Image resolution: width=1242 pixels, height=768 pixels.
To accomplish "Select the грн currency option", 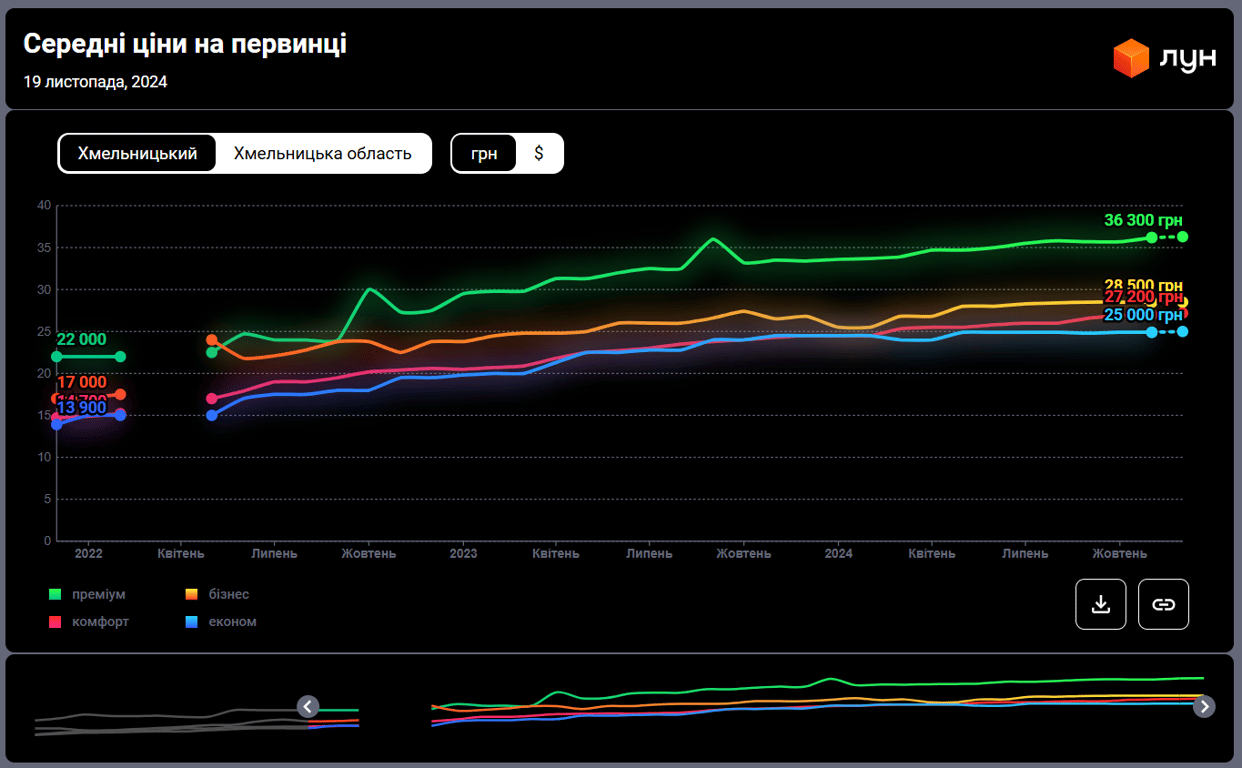I will point(484,153).
